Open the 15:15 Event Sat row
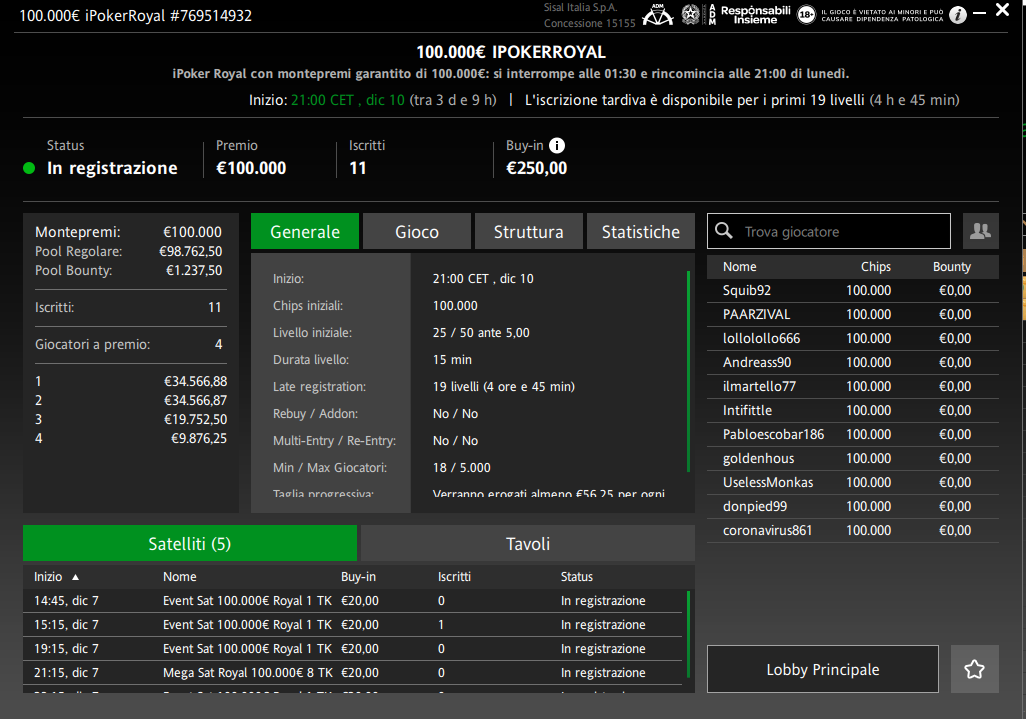The image size is (1026, 719). click(x=353, y=625)
